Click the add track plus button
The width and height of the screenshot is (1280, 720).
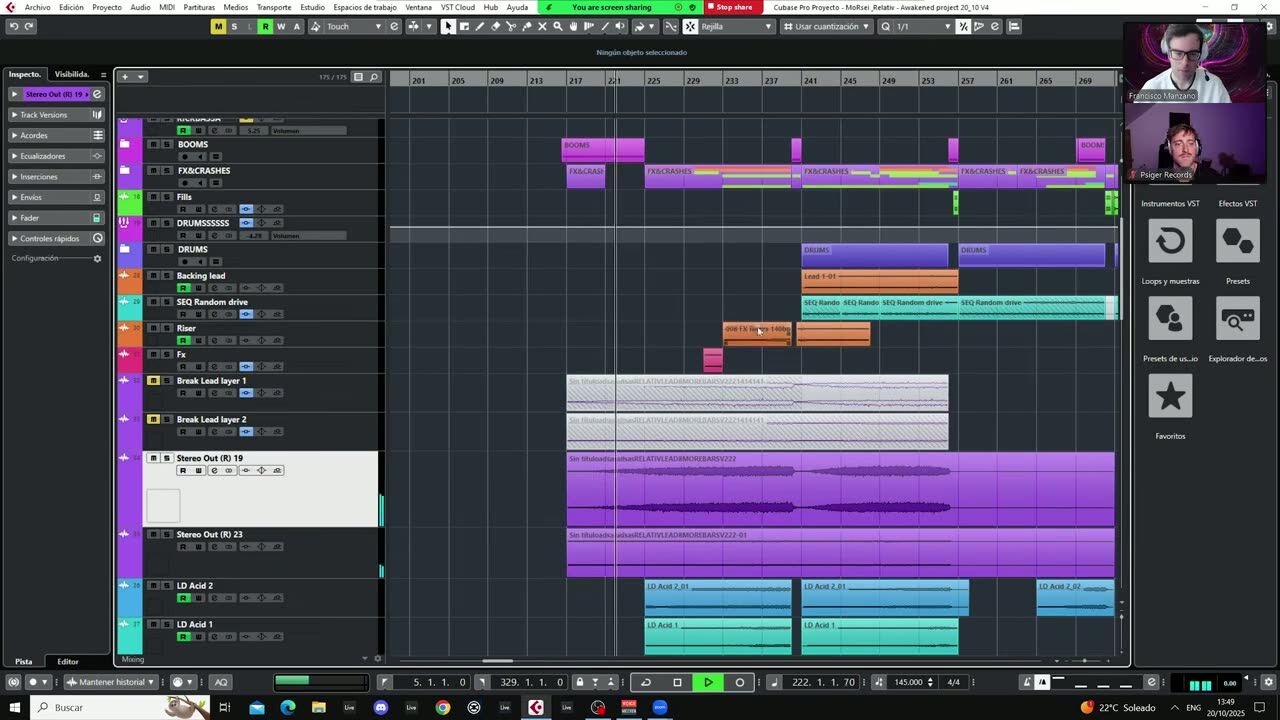point(125,77)
